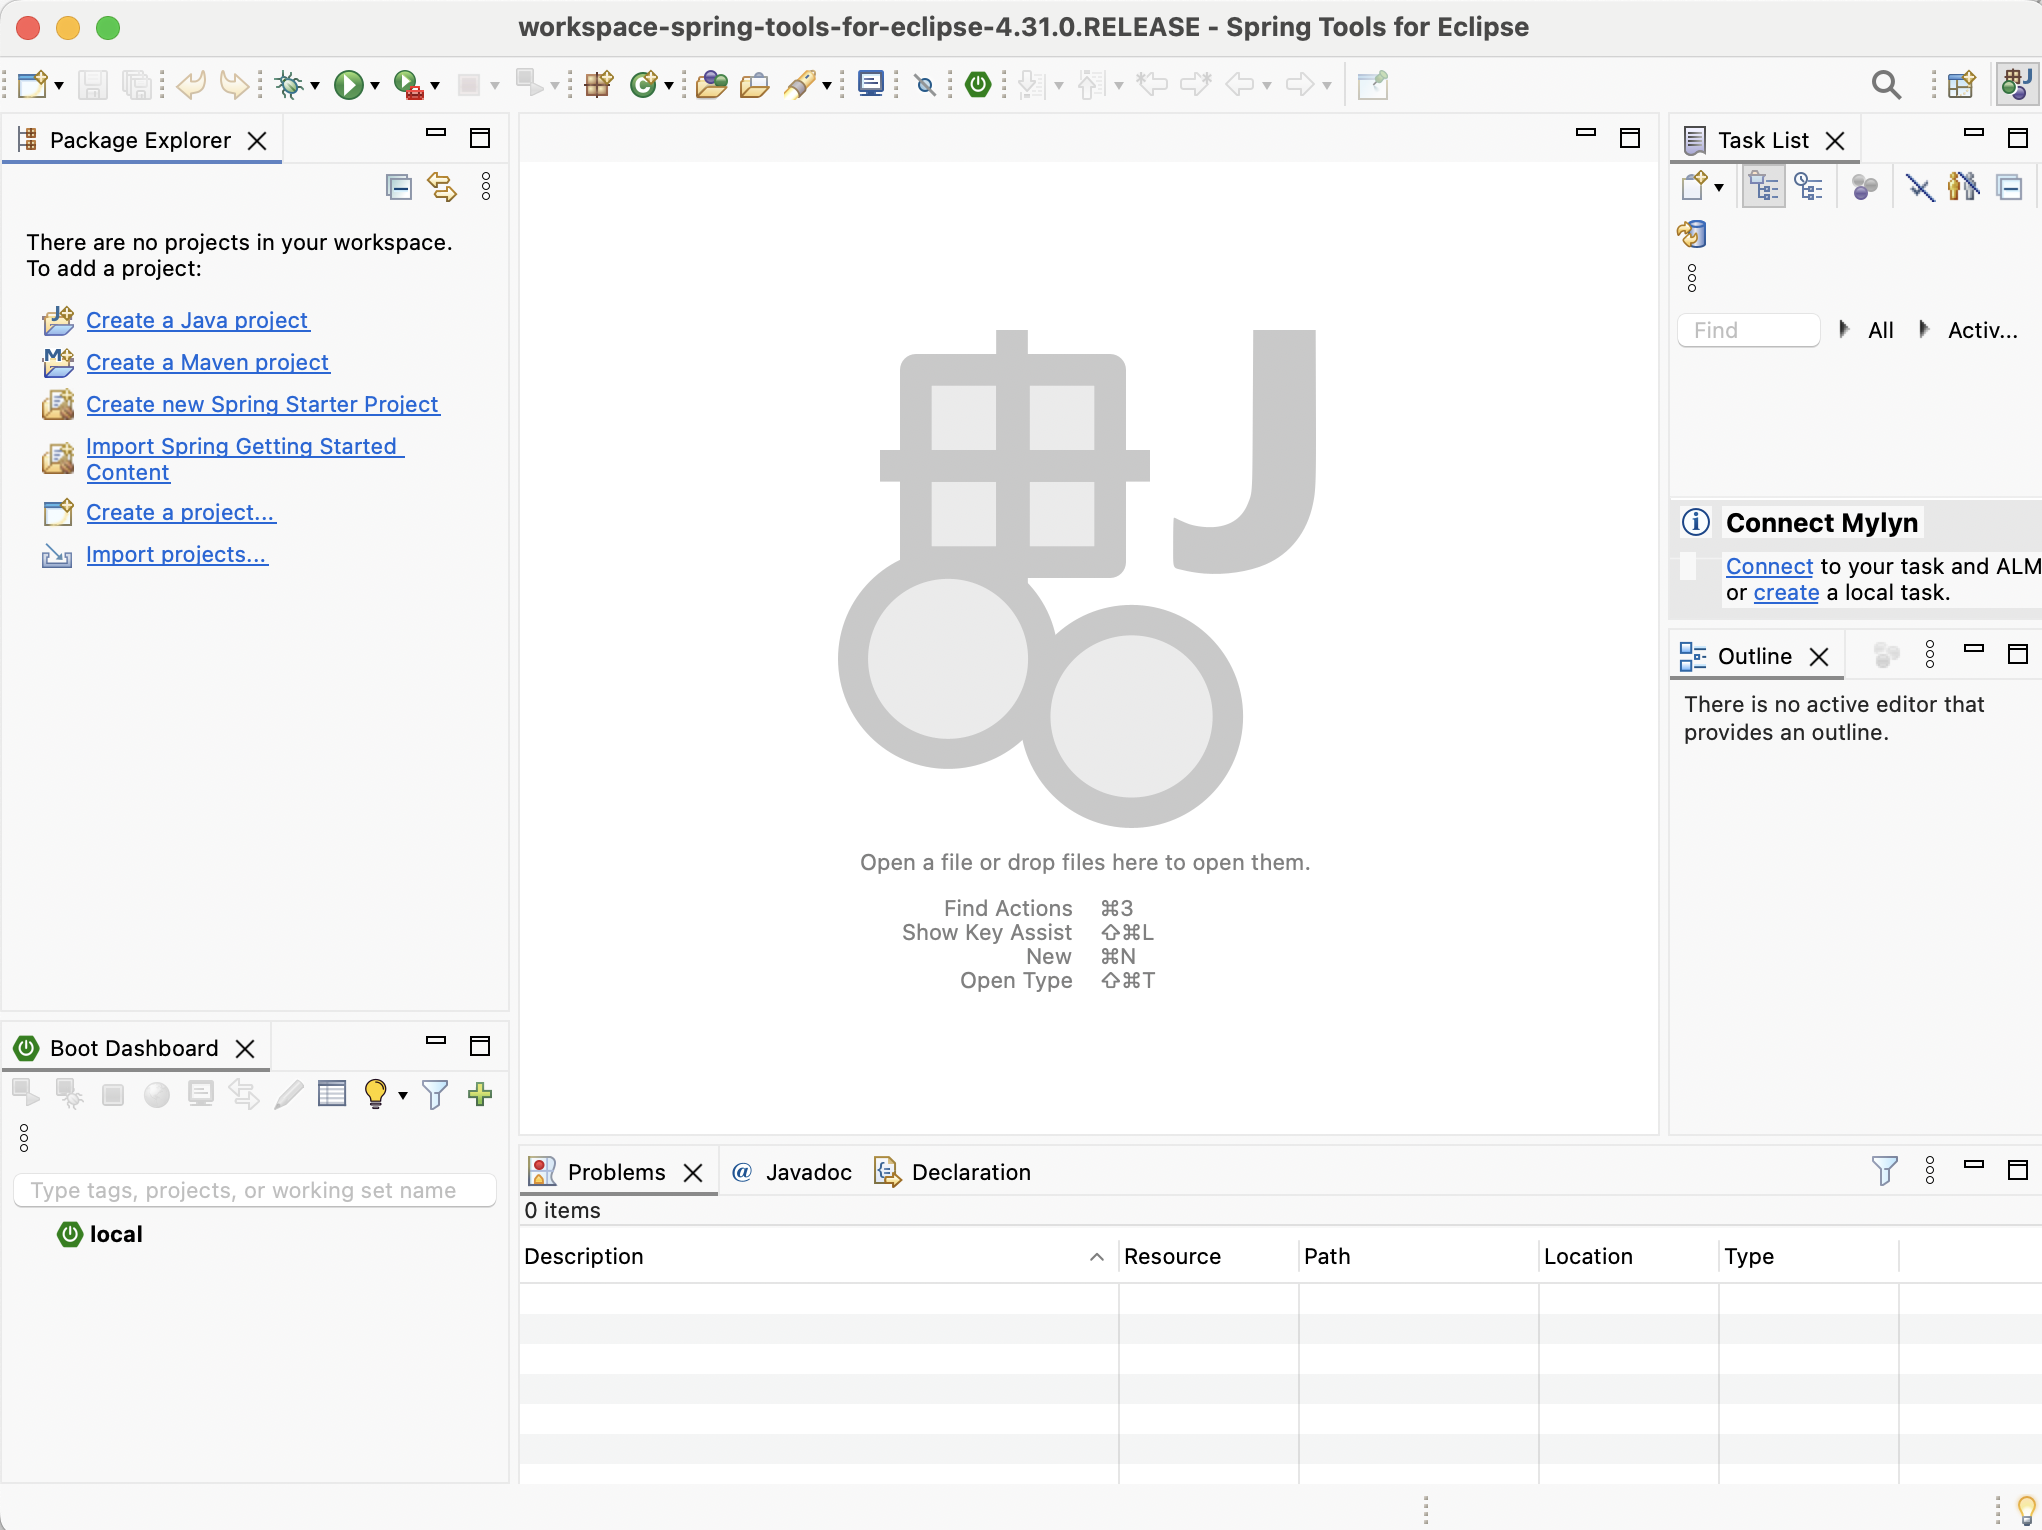Viewport: 2042px width, 1530px height.
Task: Click Create new Spring Starter Project link
Action: [262, 404]
